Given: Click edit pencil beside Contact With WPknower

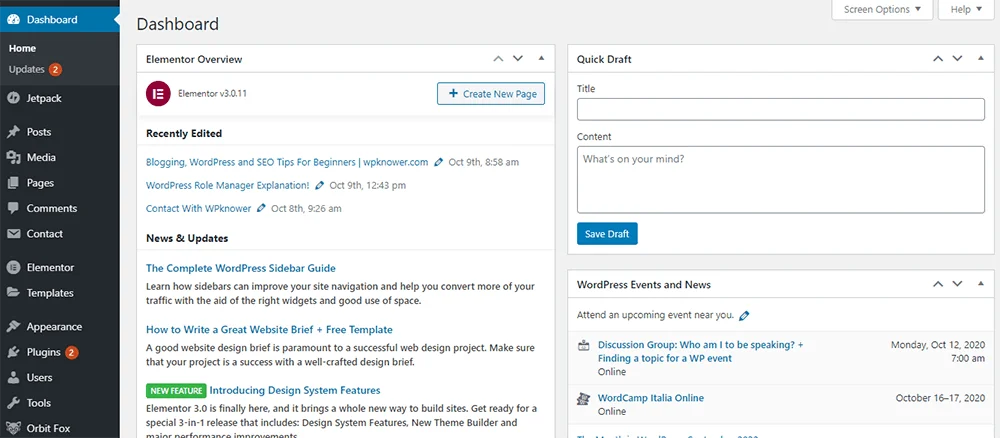Looking at the screenshot, I should (261, 208).
